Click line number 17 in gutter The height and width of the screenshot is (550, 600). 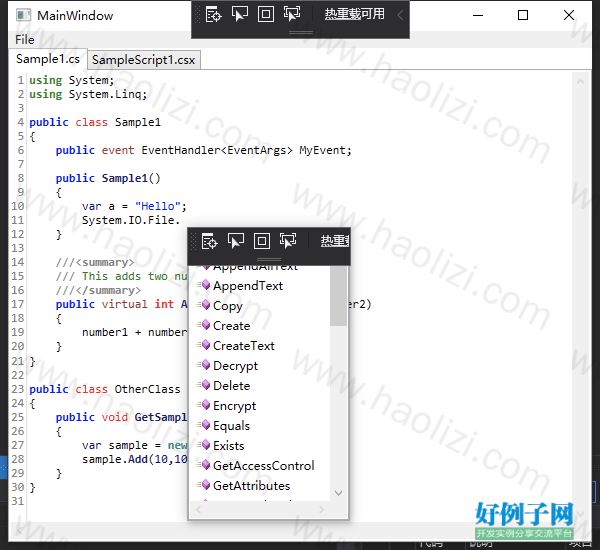[x=18, y=304]
